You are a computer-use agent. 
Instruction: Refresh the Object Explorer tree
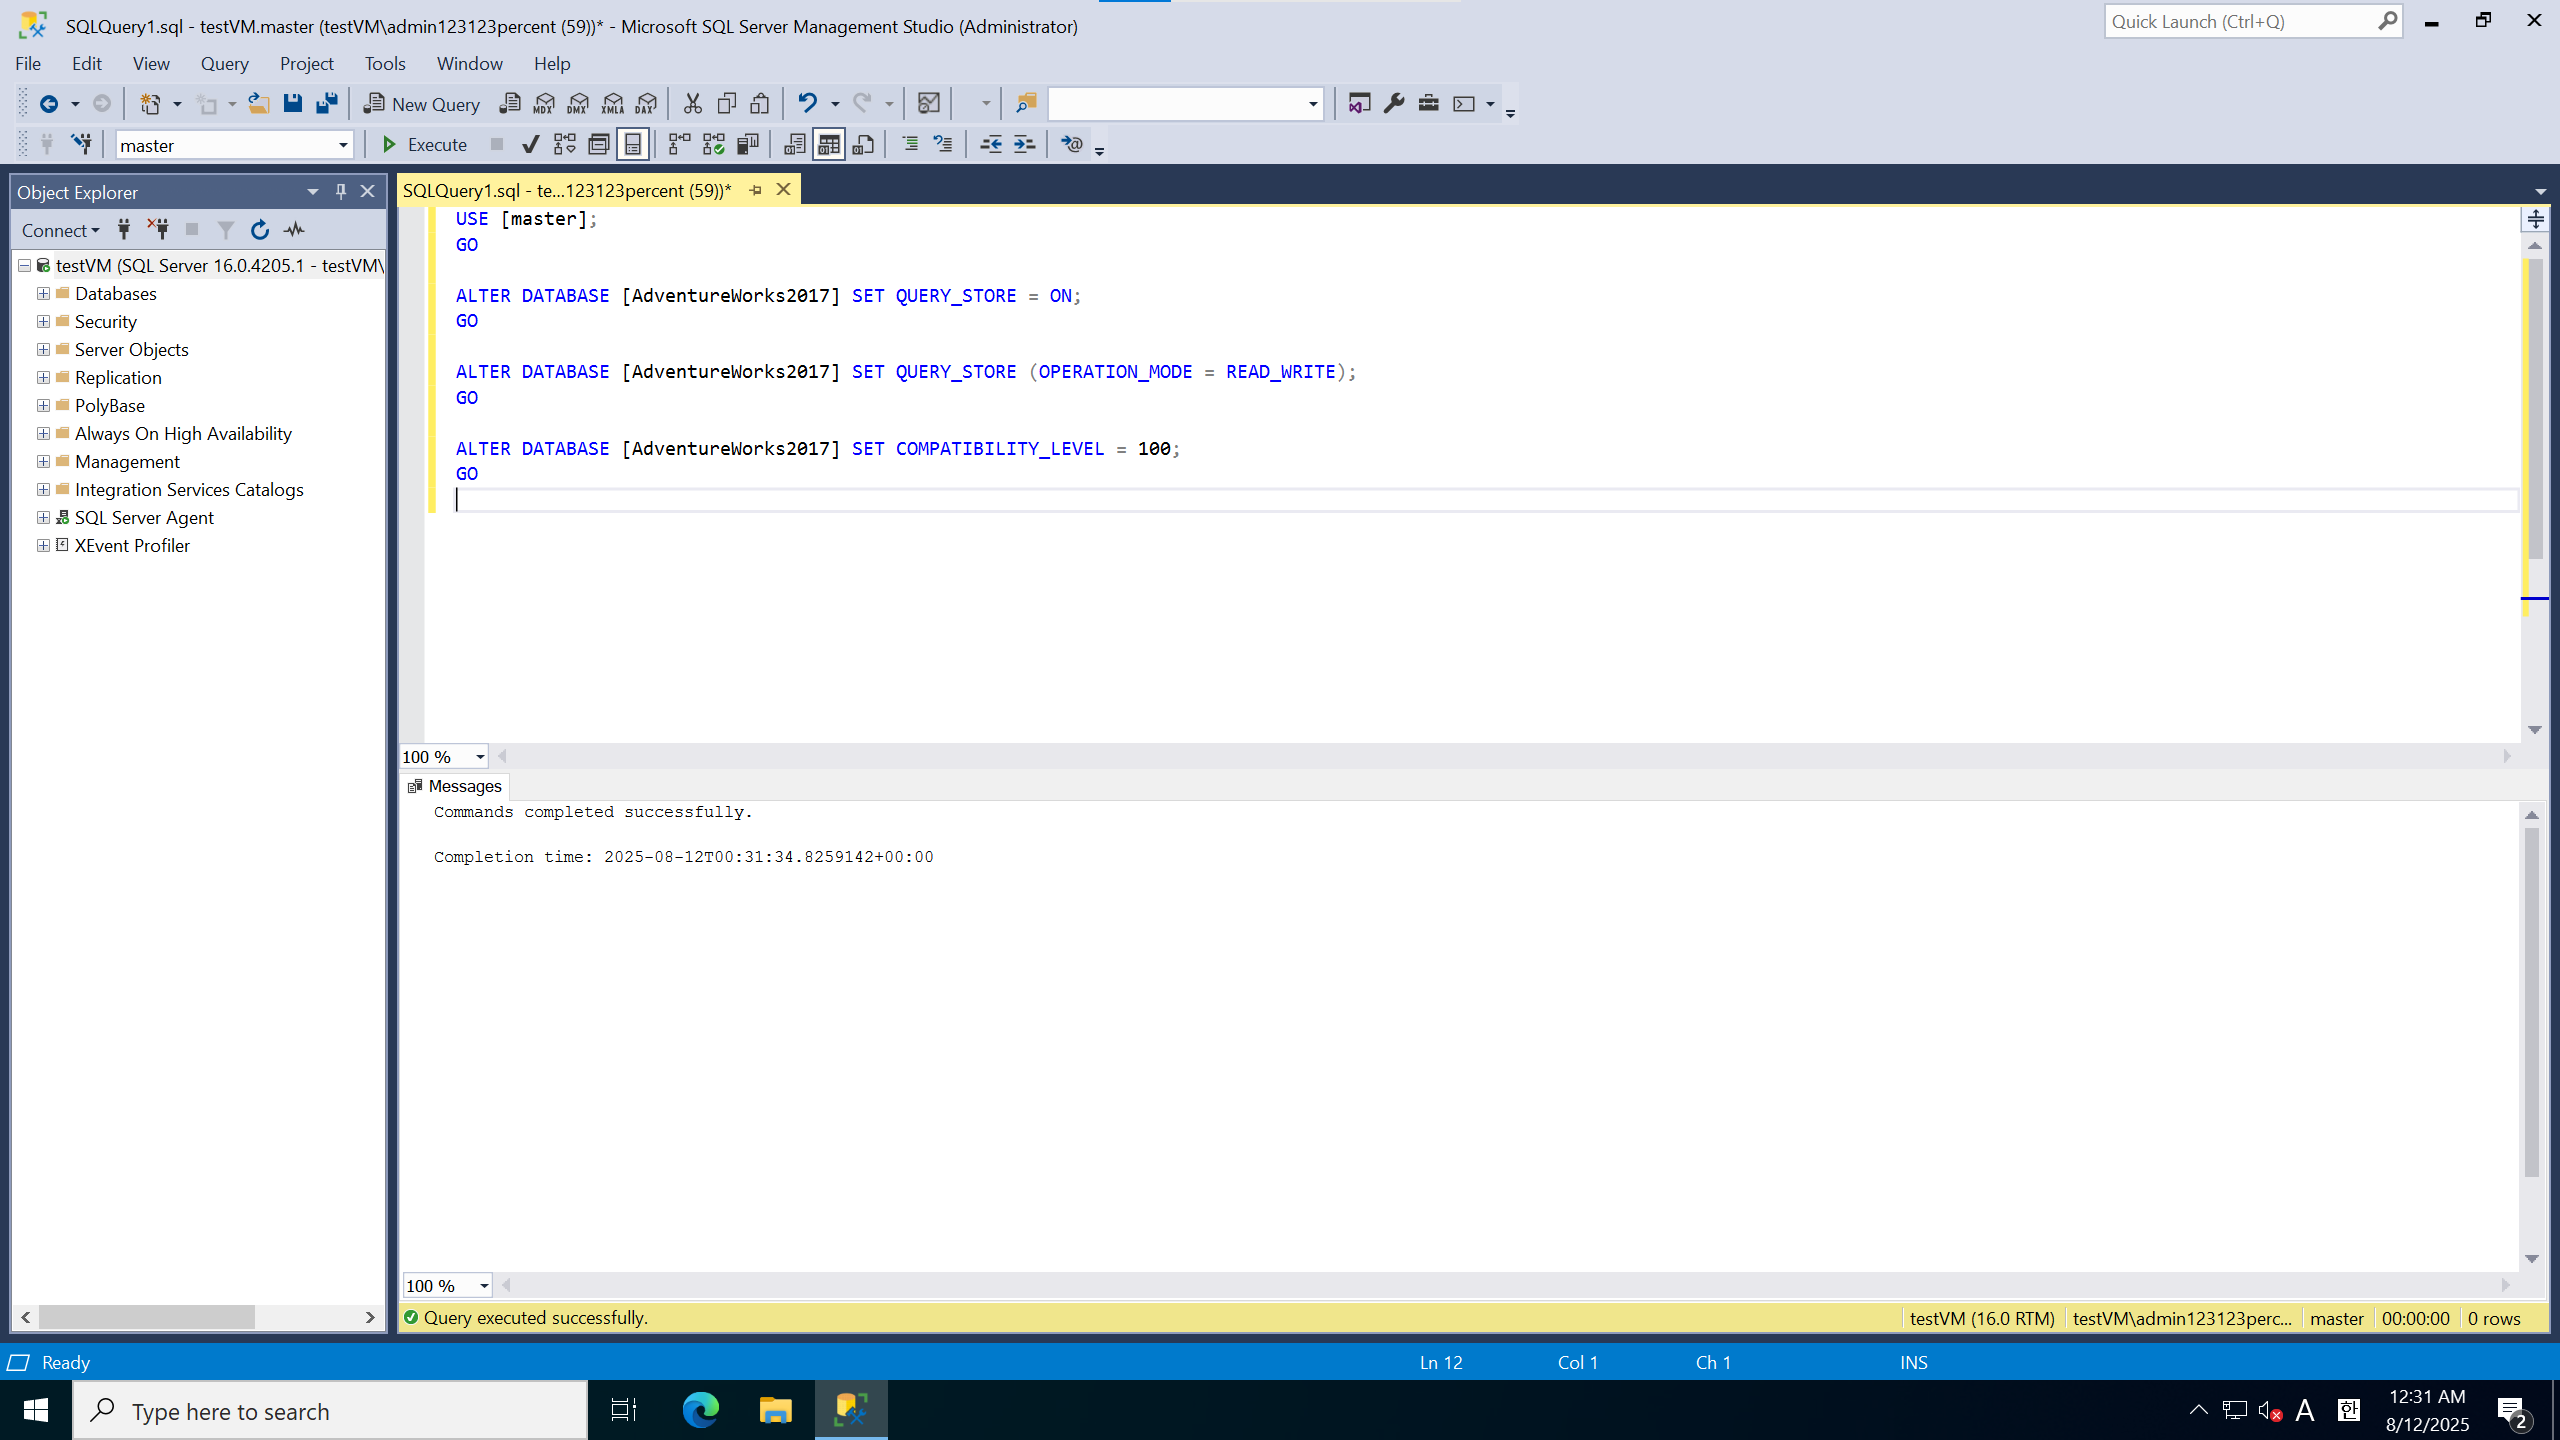point(260,230)
